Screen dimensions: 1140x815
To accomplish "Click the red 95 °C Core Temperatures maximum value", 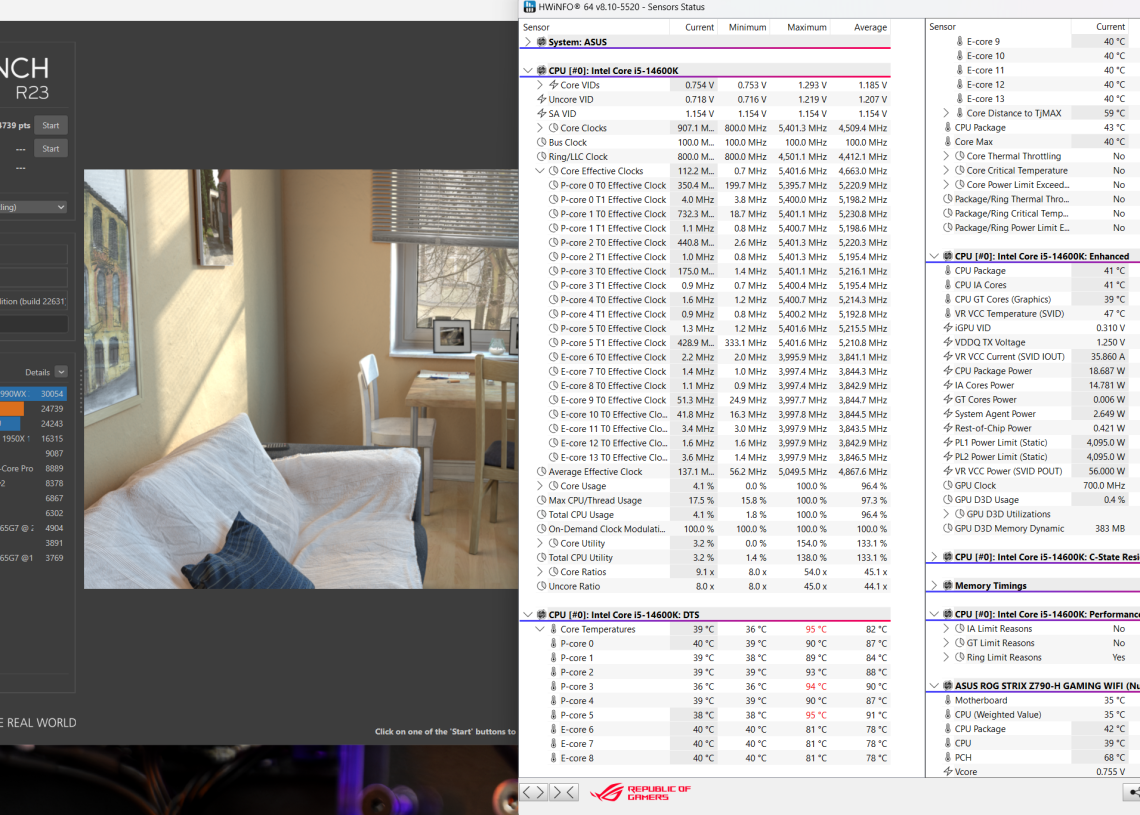I will 816,630.
